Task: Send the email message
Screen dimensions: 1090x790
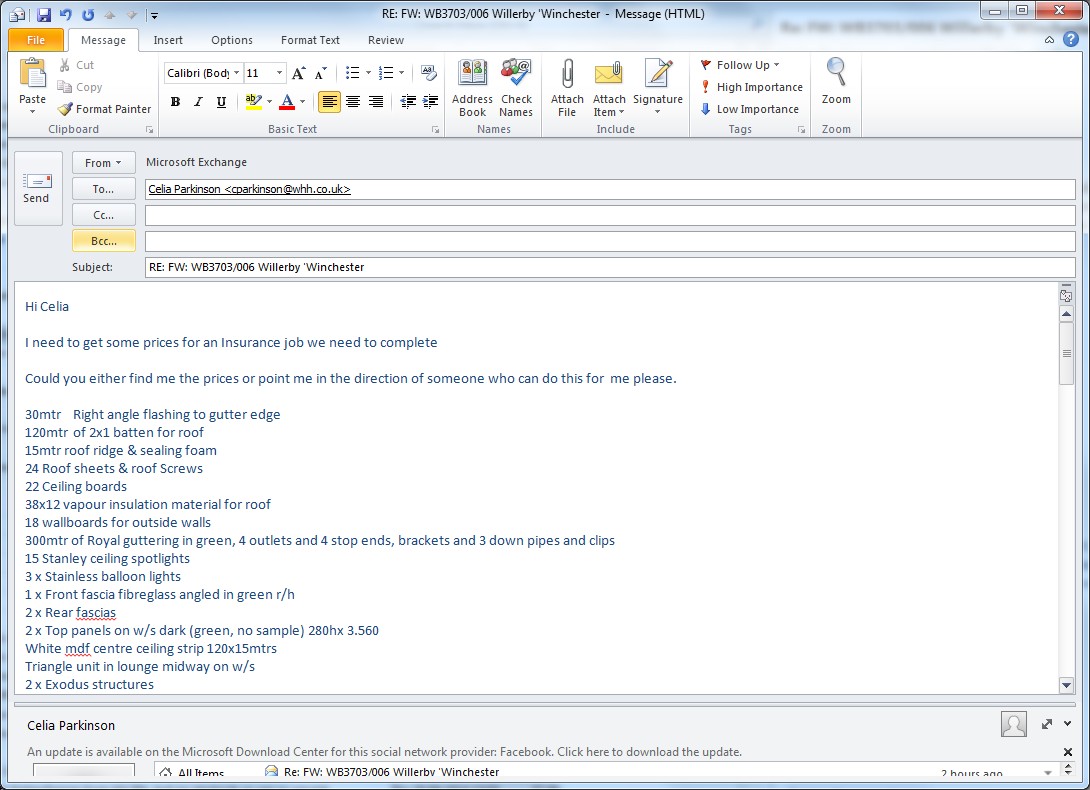Action: [38, 188]
